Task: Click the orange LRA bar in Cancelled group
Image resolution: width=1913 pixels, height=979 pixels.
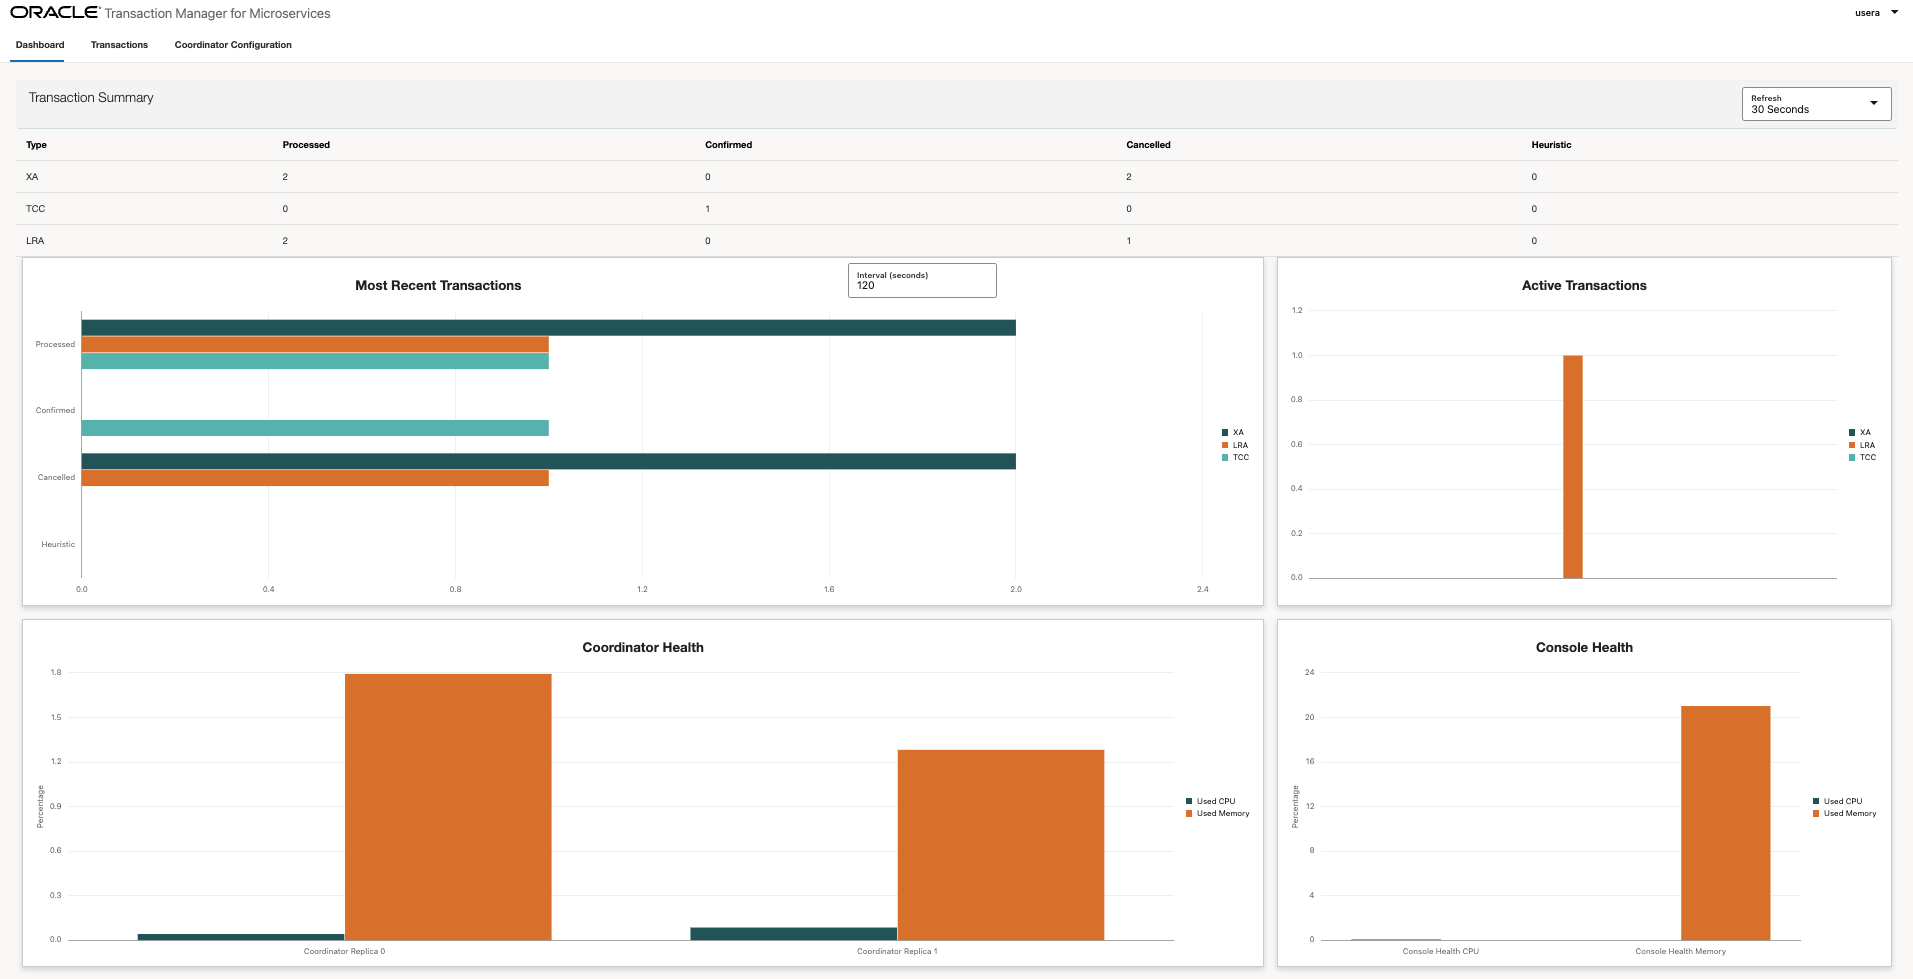Action: pyautogui.click(x=315, y=478)
